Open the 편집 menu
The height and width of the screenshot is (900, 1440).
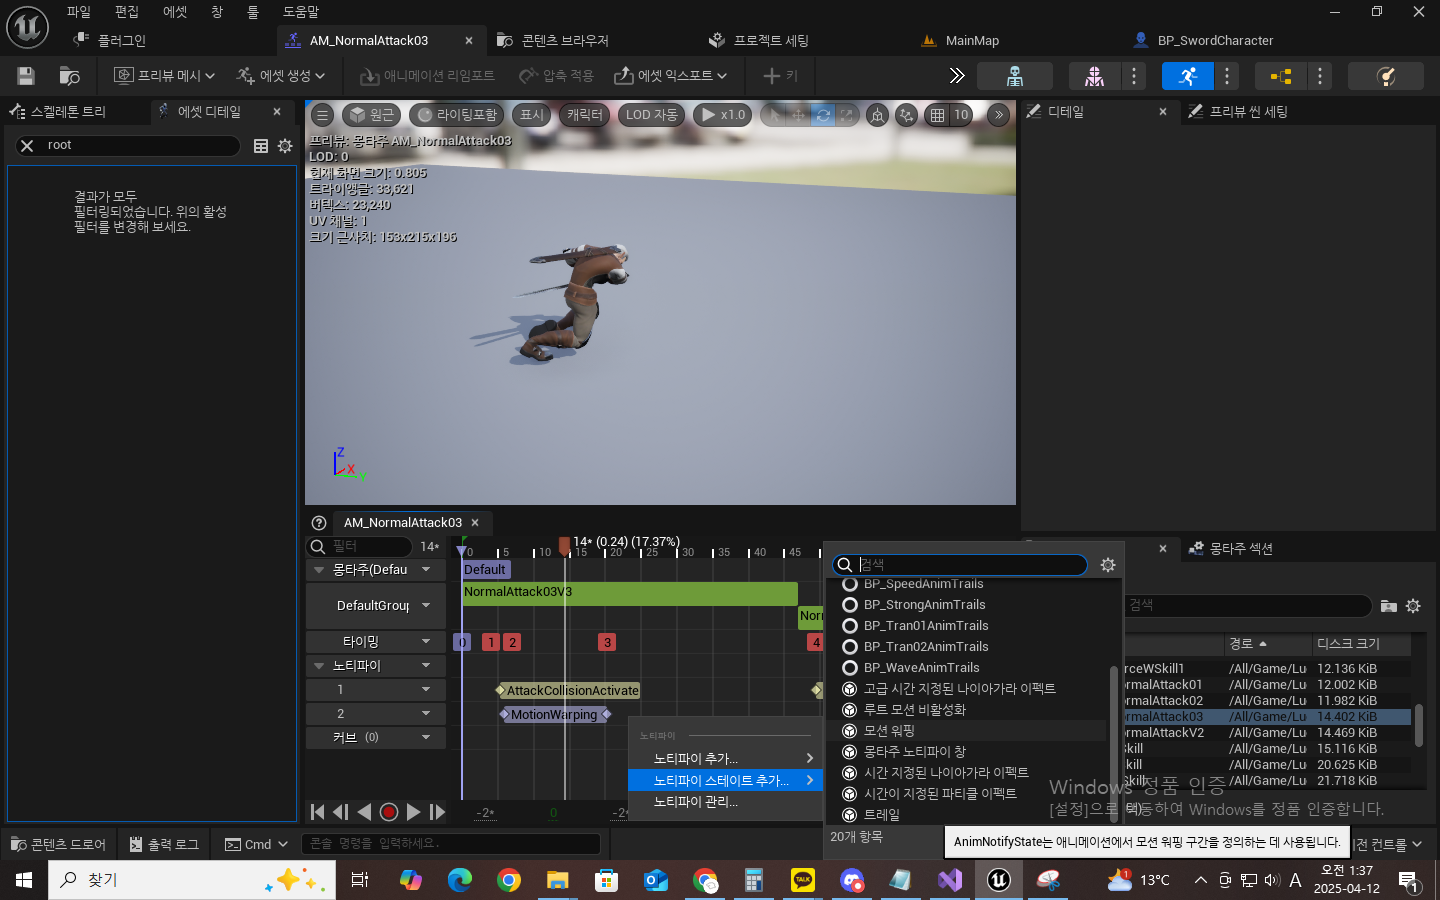pos(127,12)
